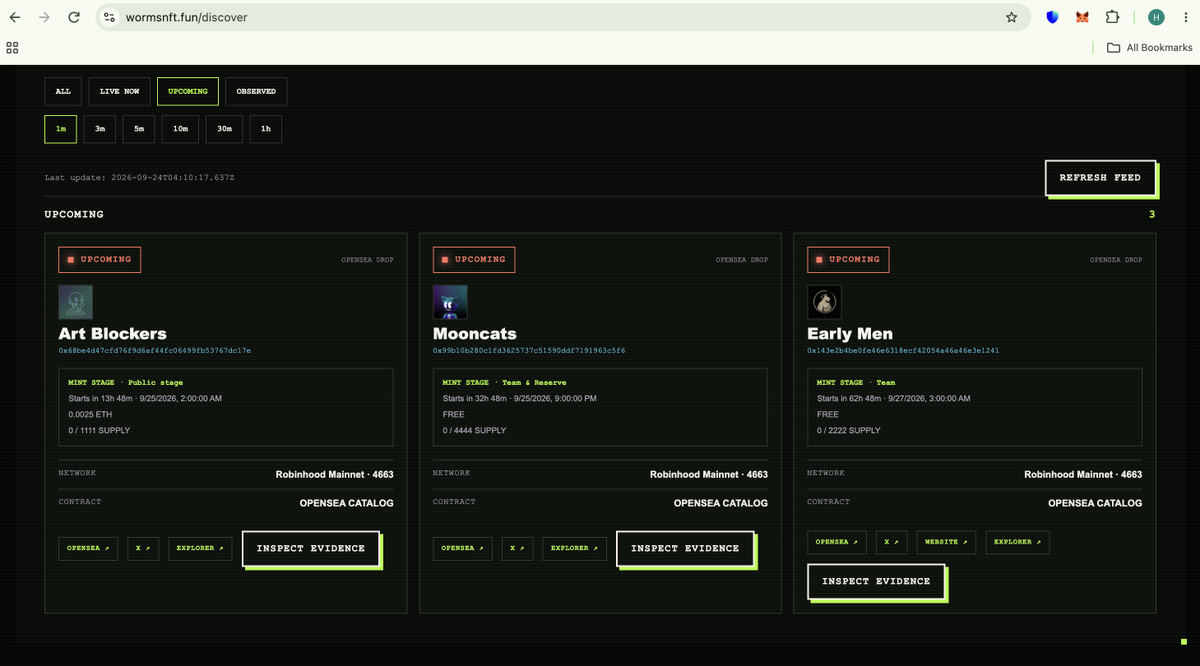The image size is (1200, 666).
Task: Choose the 10m refresh interval
Action: coord(180,129)
